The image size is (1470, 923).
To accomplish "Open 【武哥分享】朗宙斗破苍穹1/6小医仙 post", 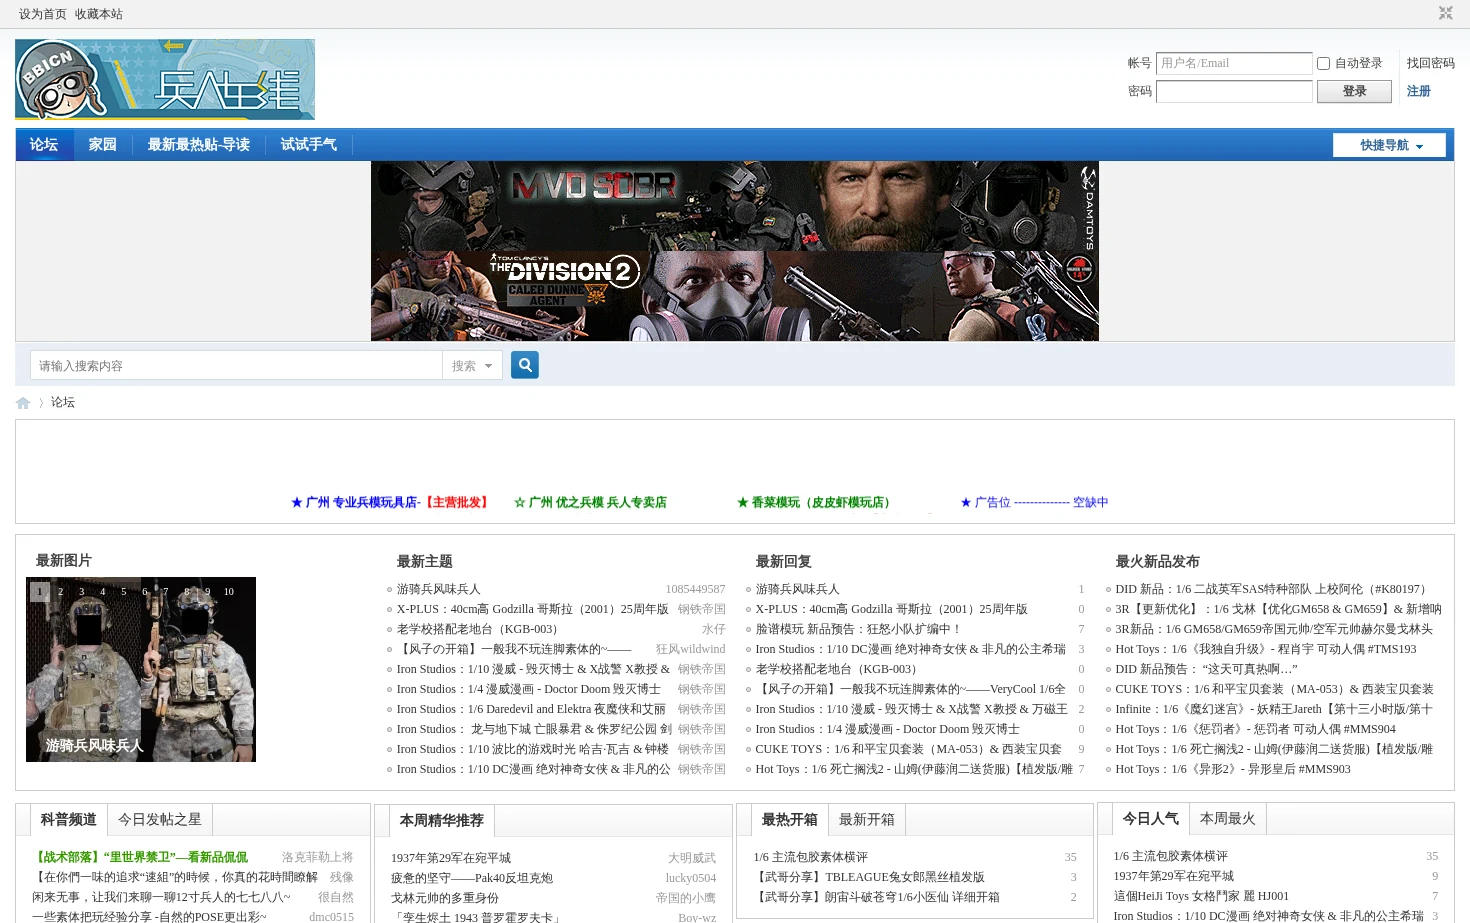I will click(x=877, y=897).
